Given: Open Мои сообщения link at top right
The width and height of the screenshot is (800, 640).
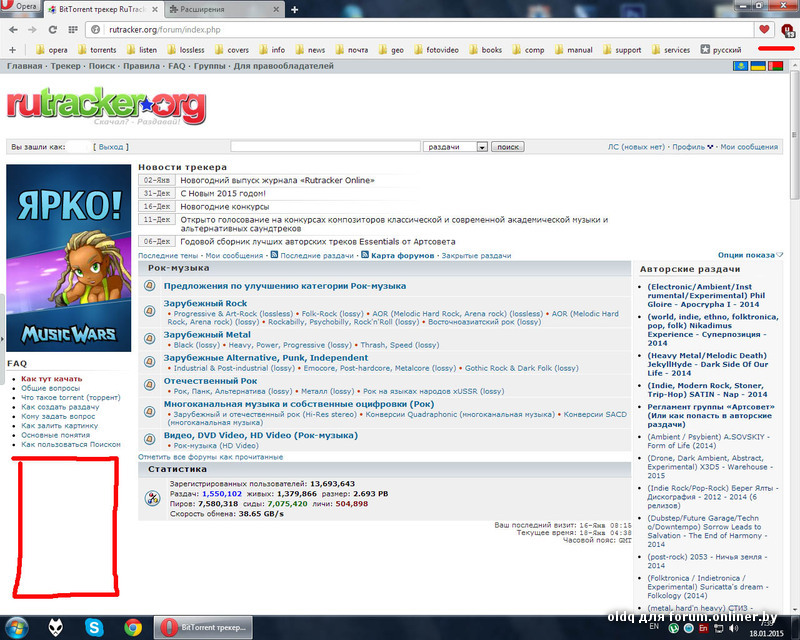Looking at the screenshot, I should [x=749, y=147].
